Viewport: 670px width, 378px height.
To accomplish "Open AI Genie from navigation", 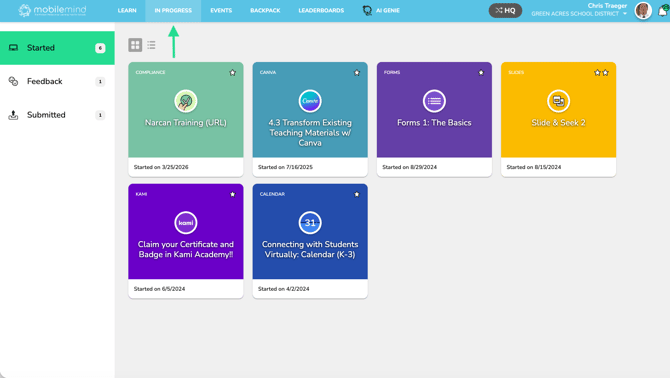I will [x=381, y=11].
